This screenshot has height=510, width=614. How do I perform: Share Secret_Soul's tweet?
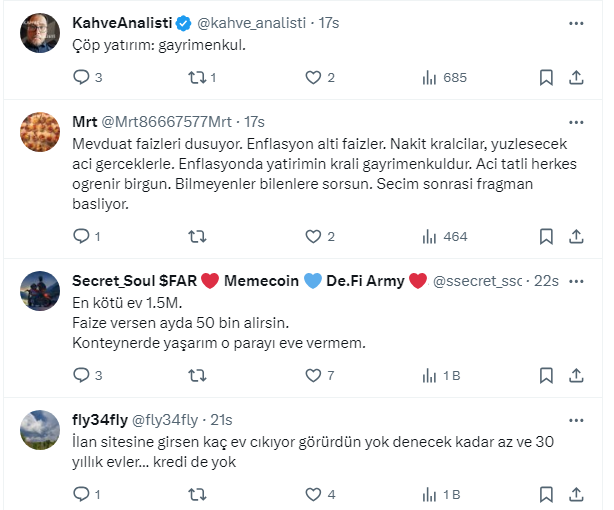577,376
